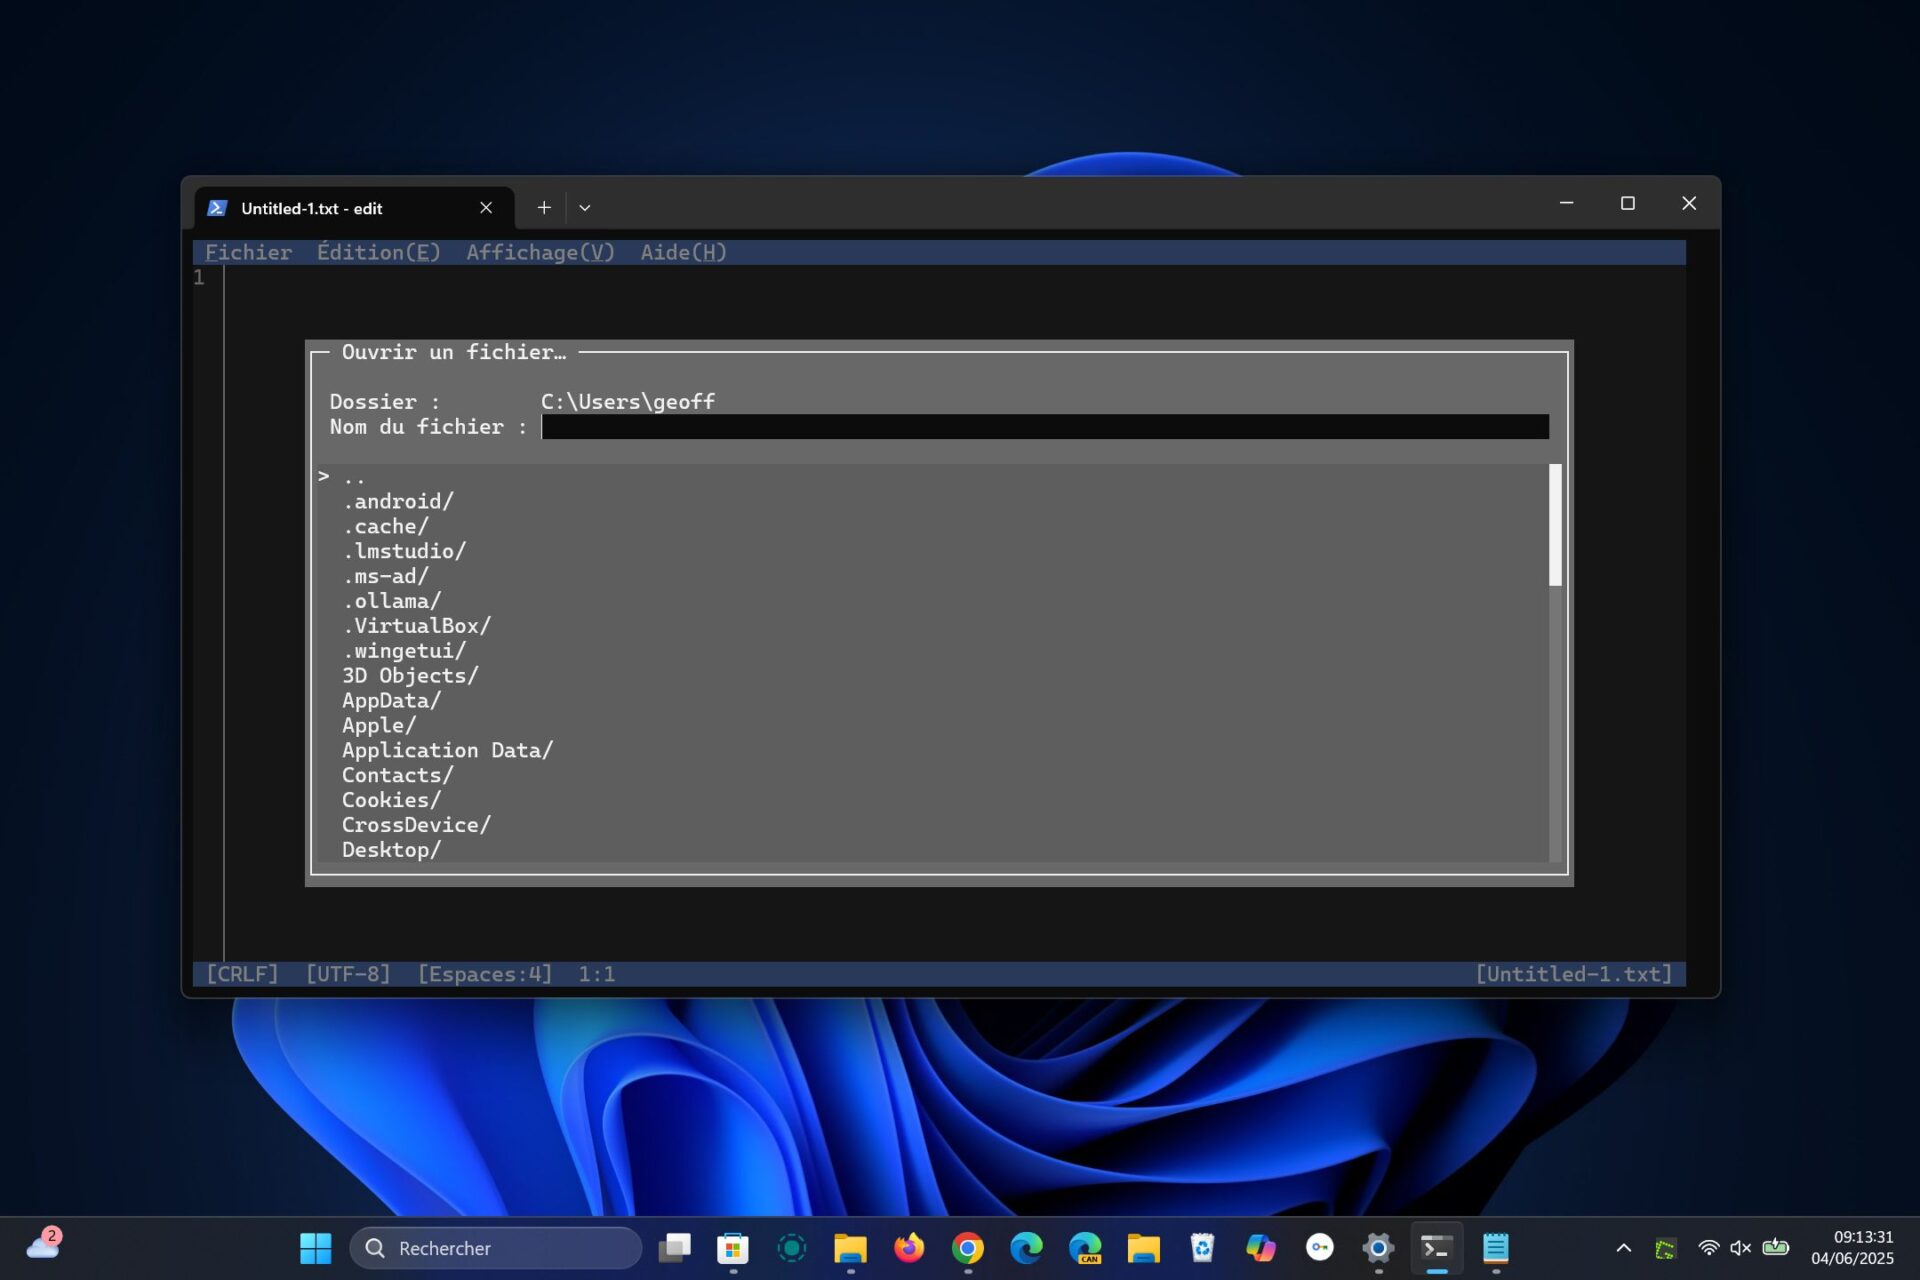Open File Explorer from the taskbar
Viewport: 1920px width, 1280px height.
pyautogui.click(x=850, y=1248)
